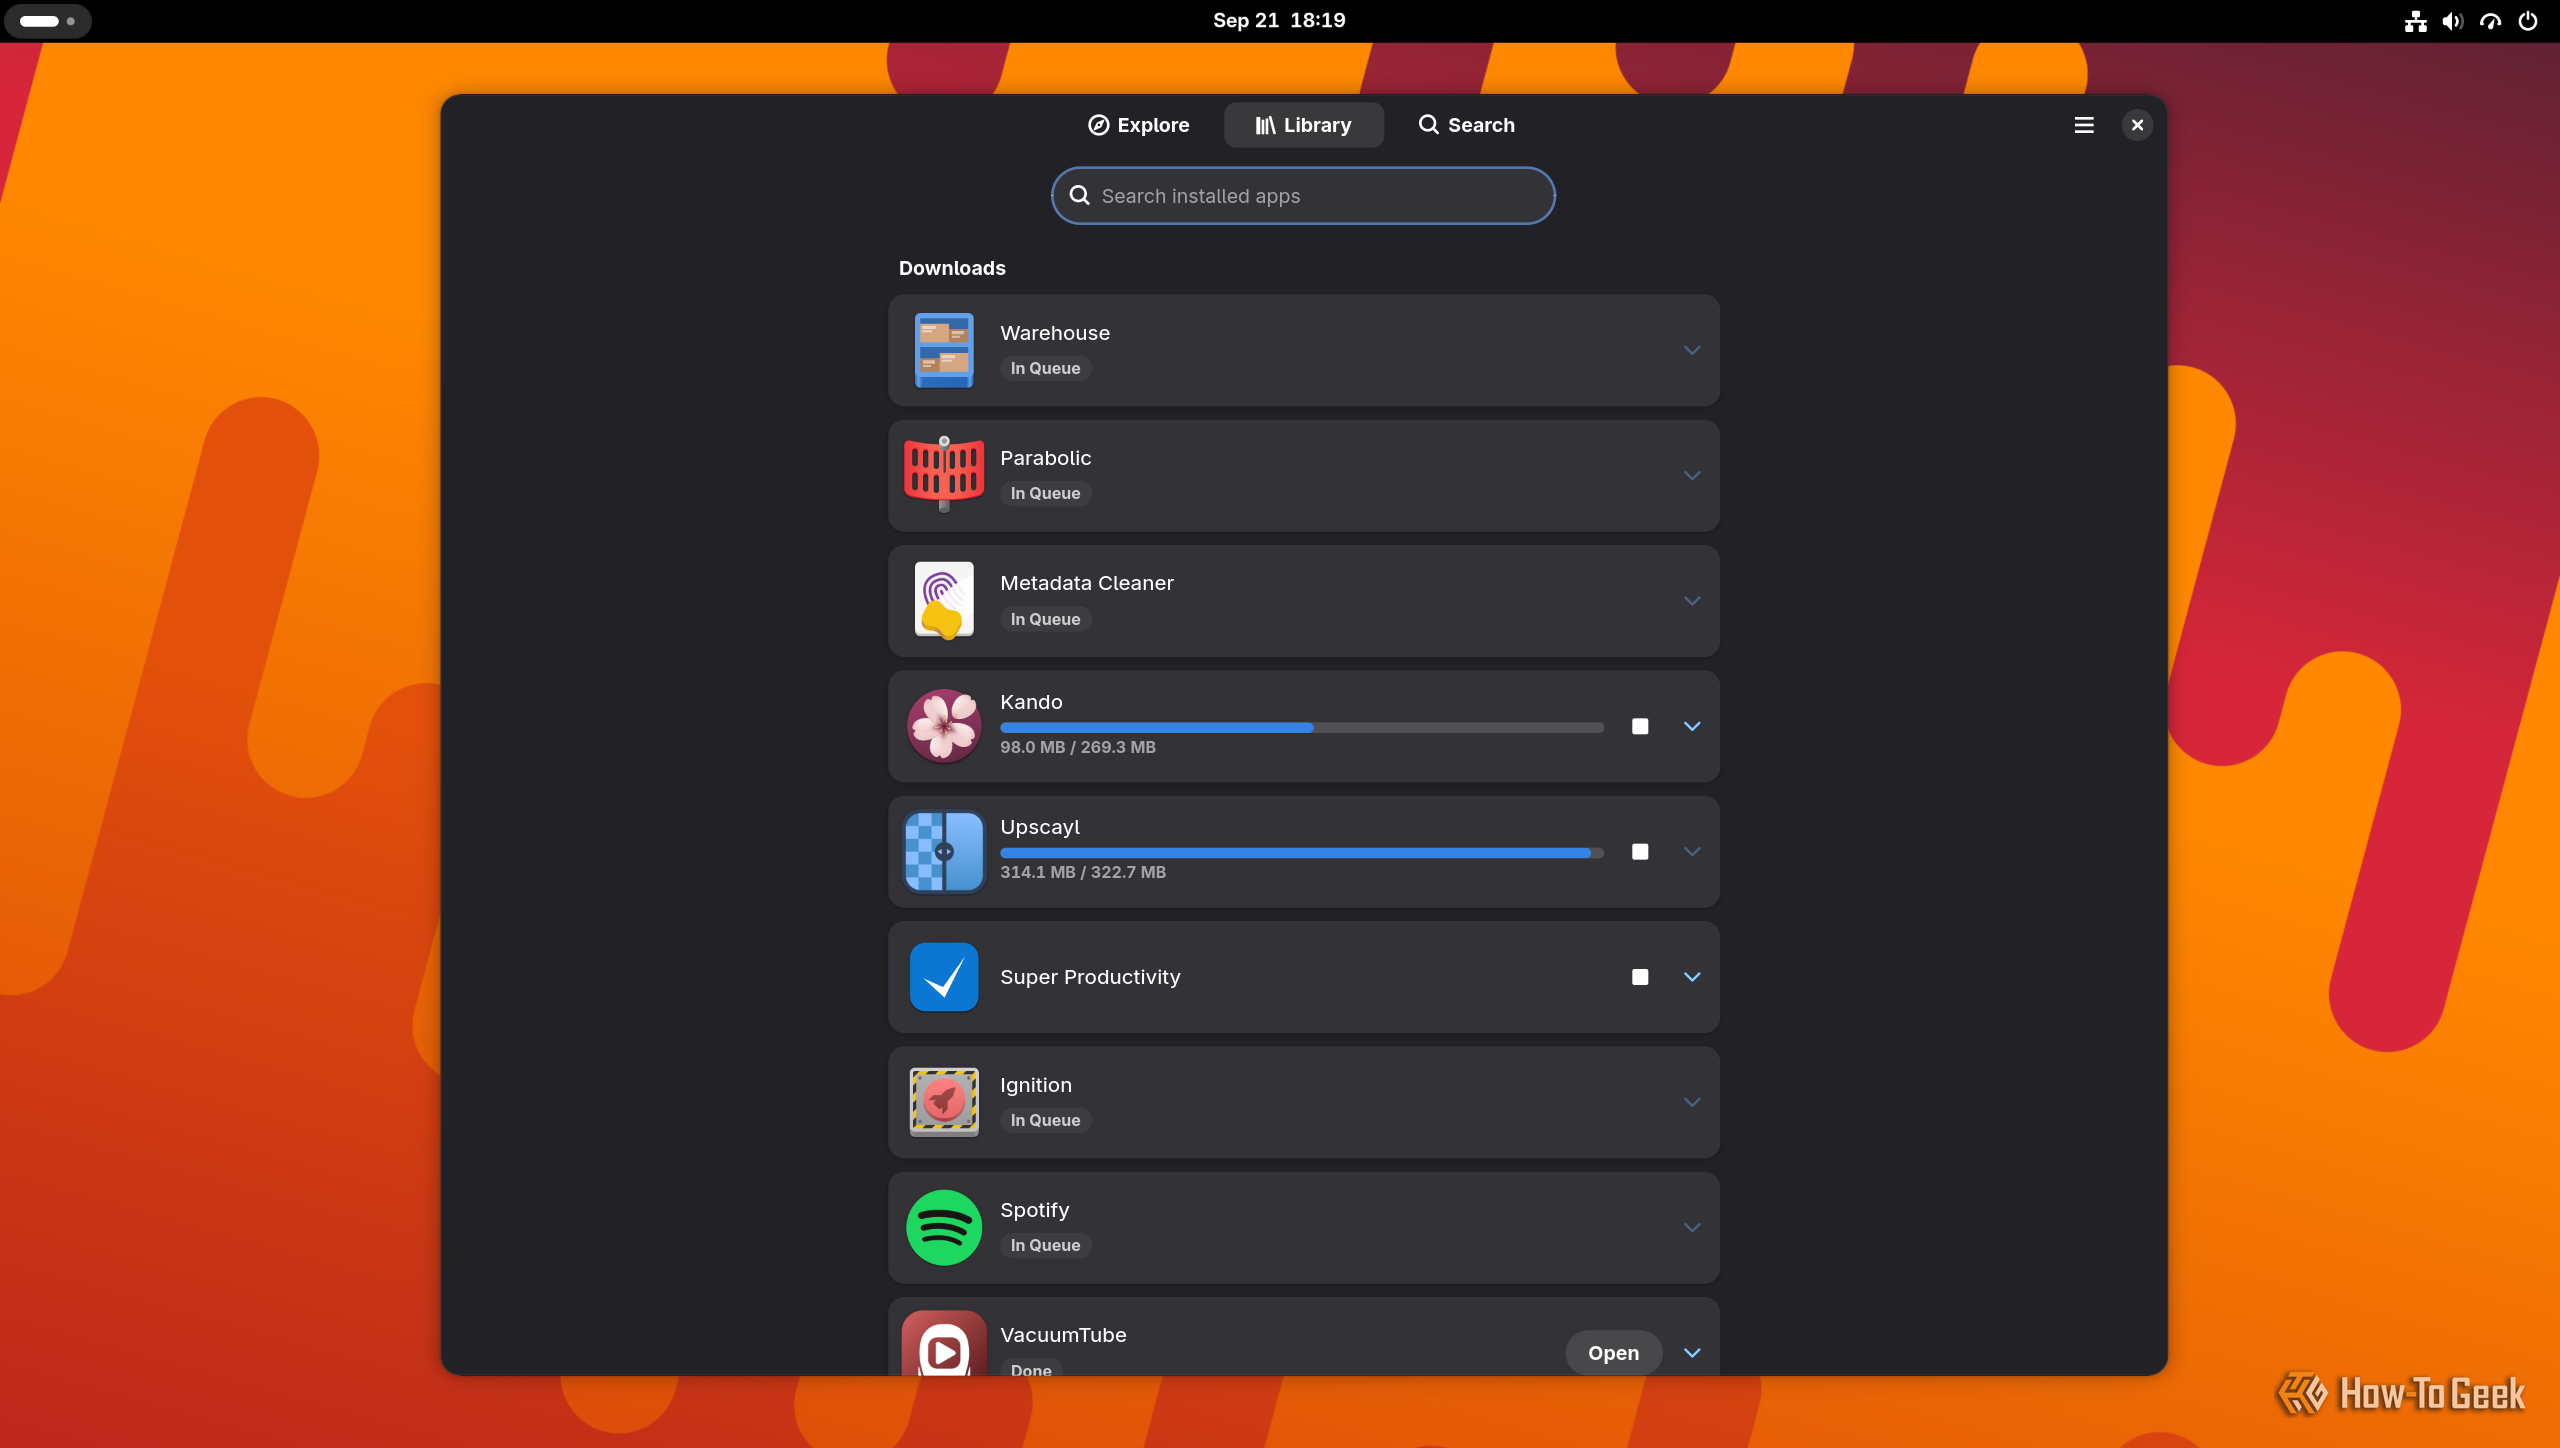The image size is (2560, 1448).
Task: Open the Activities workspace indicator
Action: coord(47,21)
